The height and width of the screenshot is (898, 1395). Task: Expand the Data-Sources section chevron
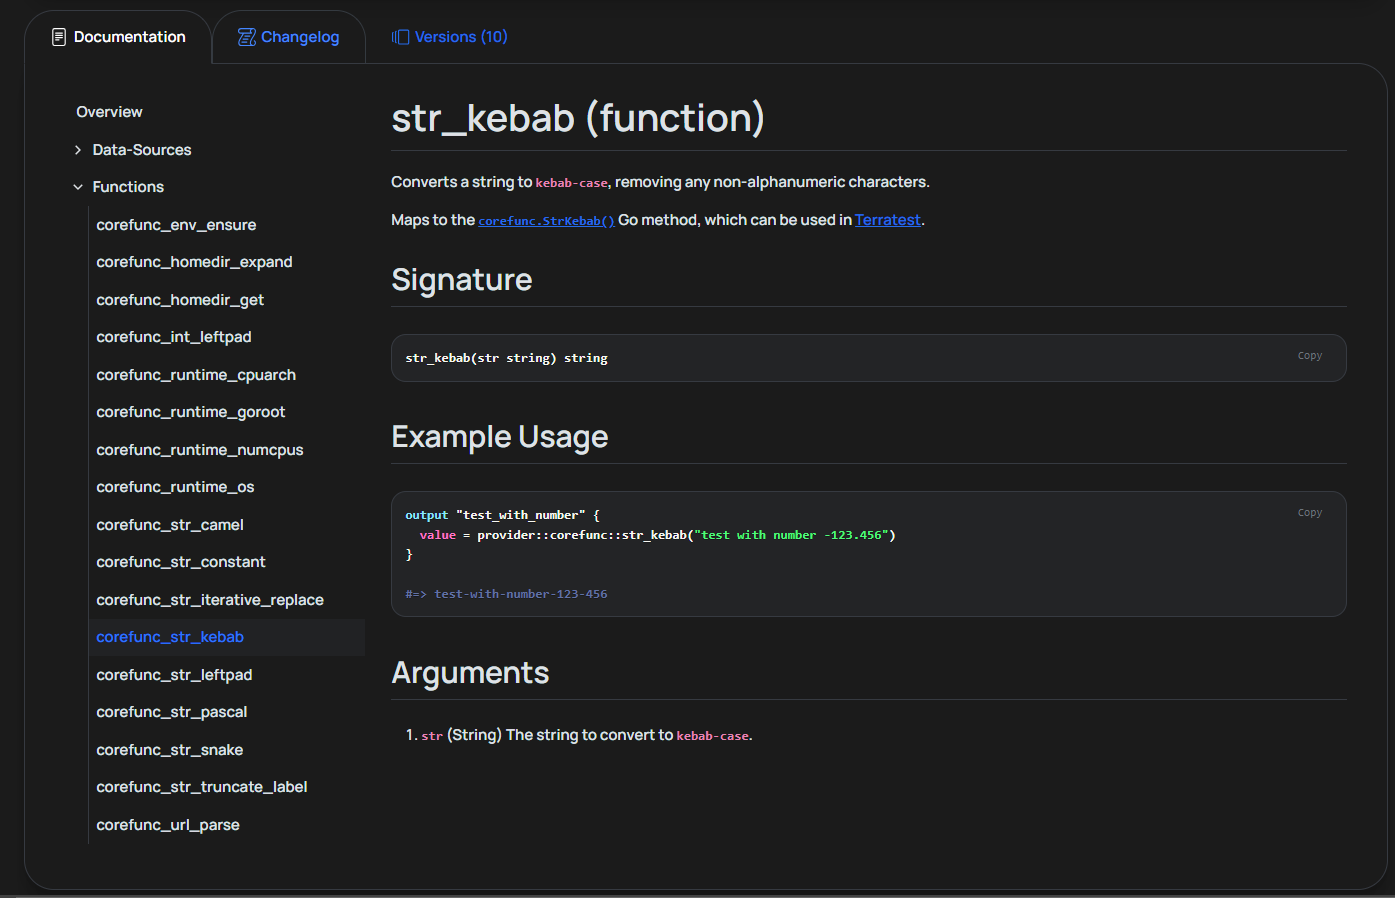click(x=78, y=150)
